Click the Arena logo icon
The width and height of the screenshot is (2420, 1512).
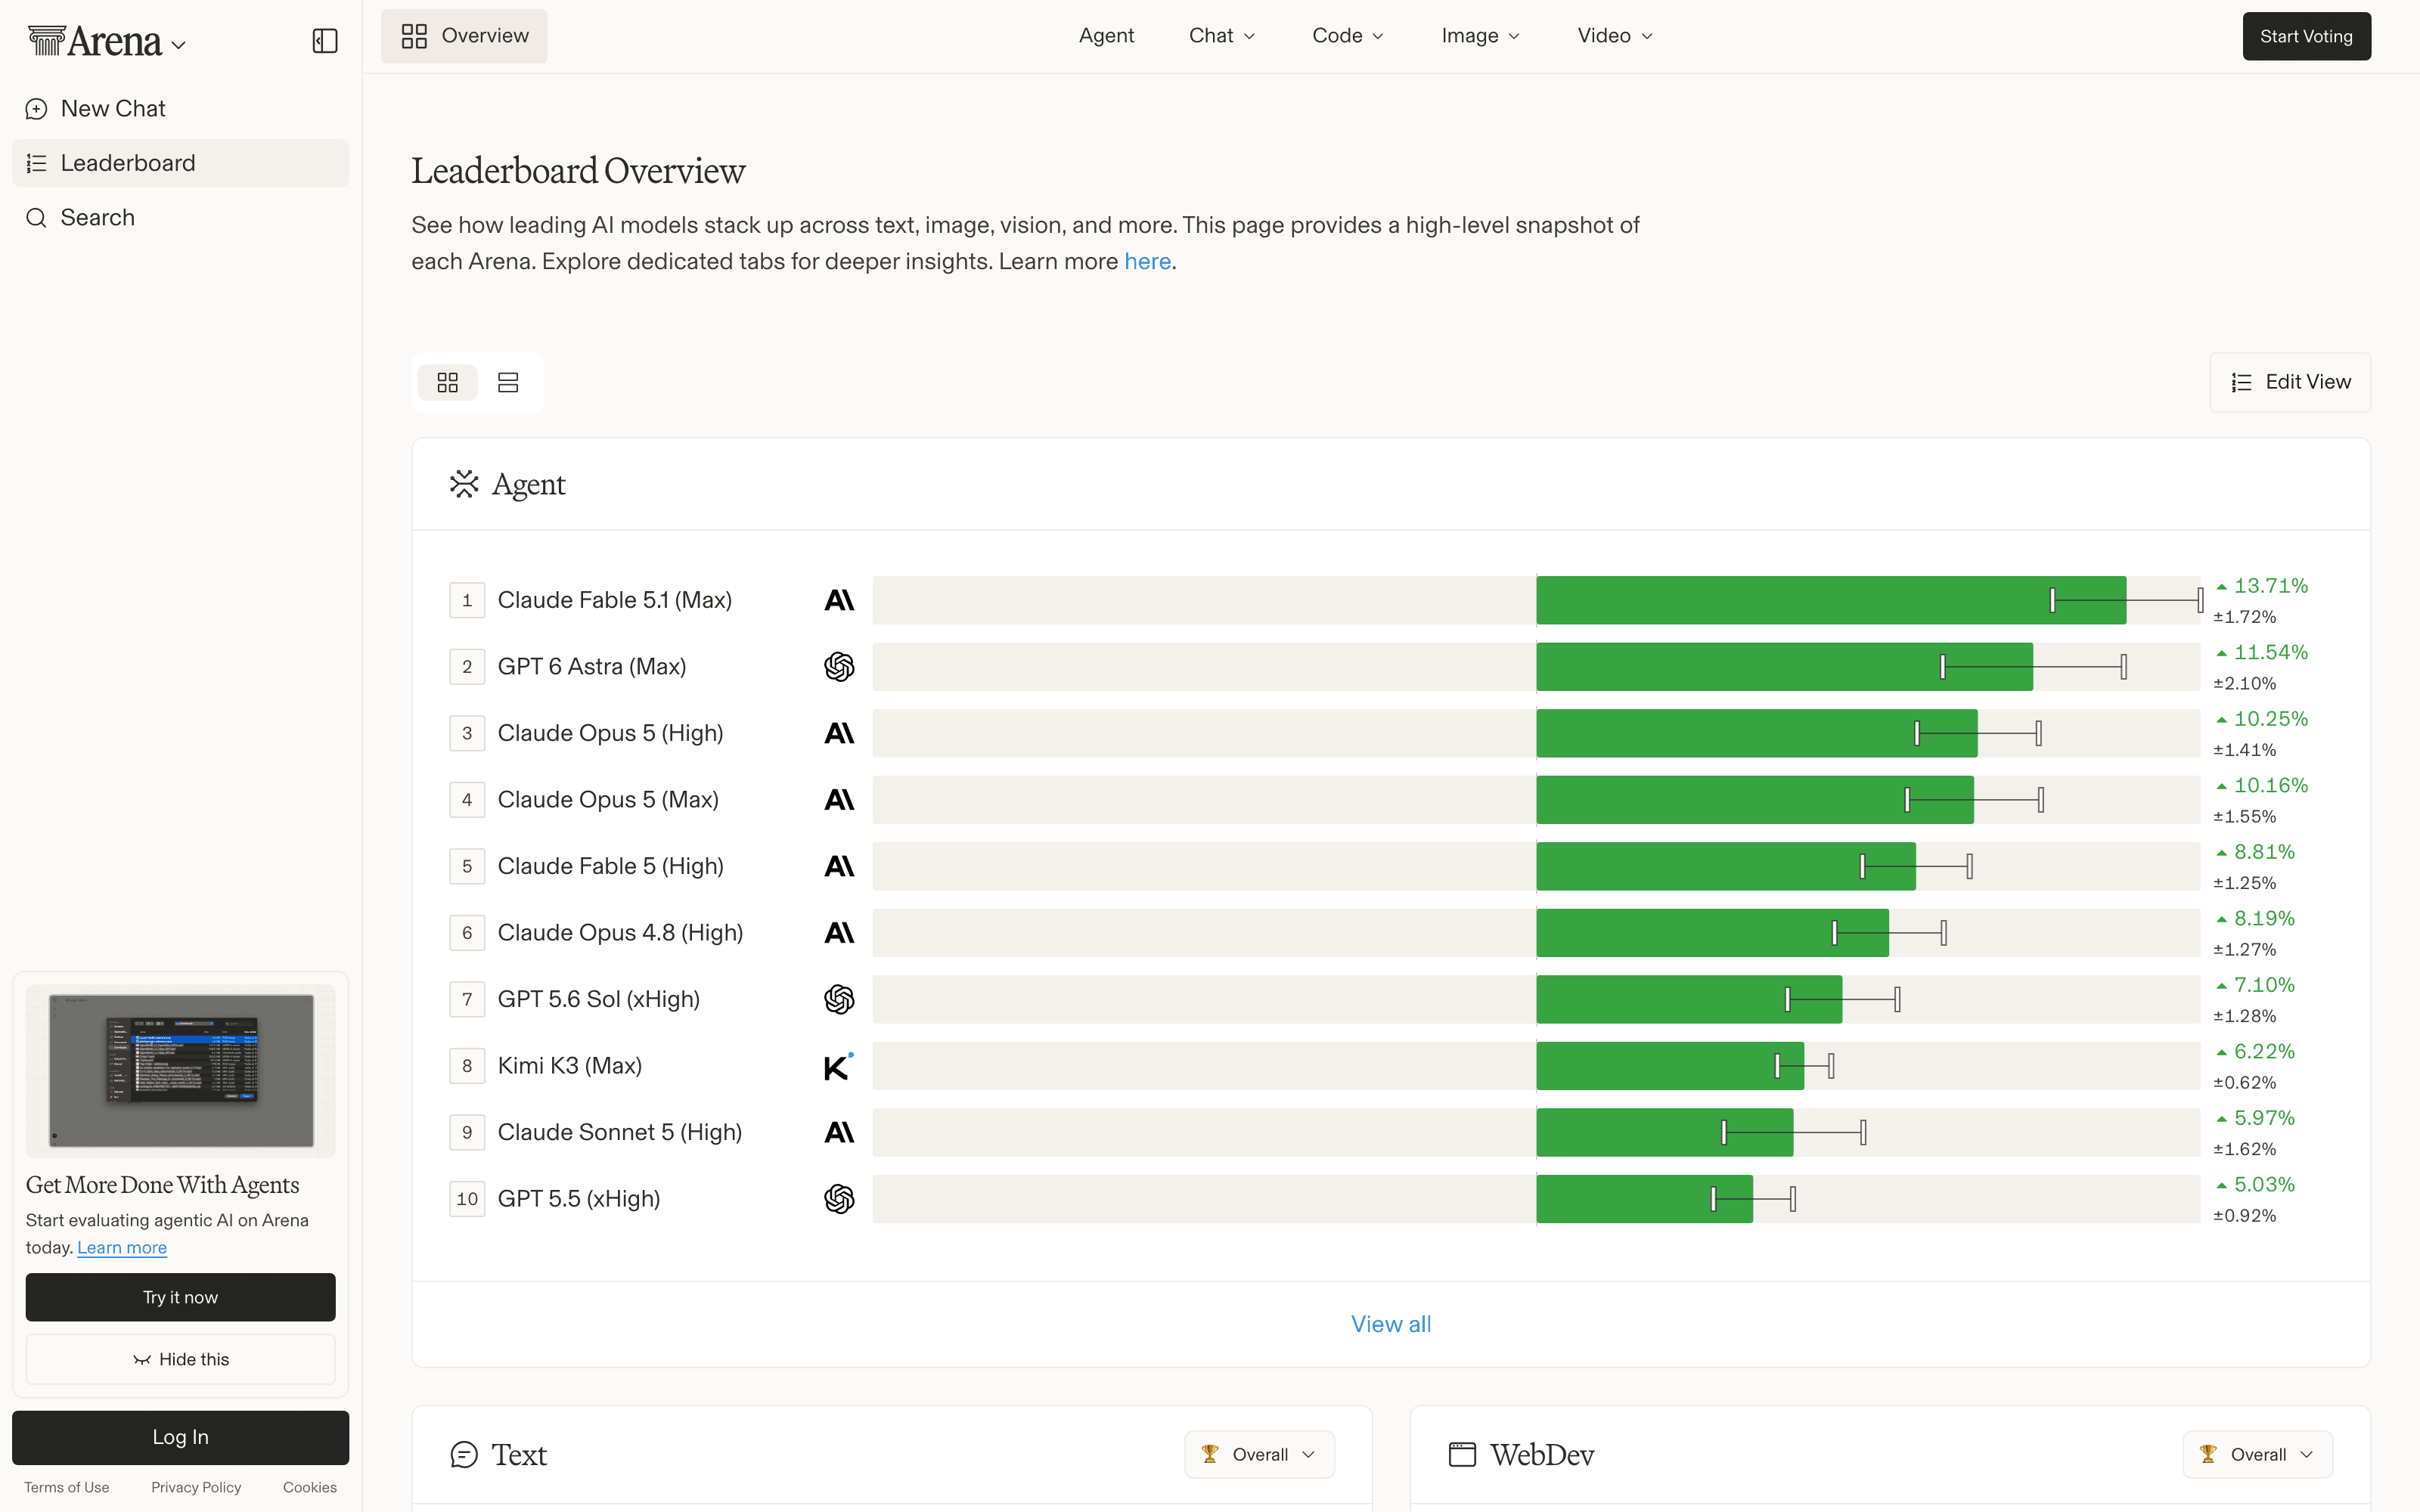coord(46,41)
